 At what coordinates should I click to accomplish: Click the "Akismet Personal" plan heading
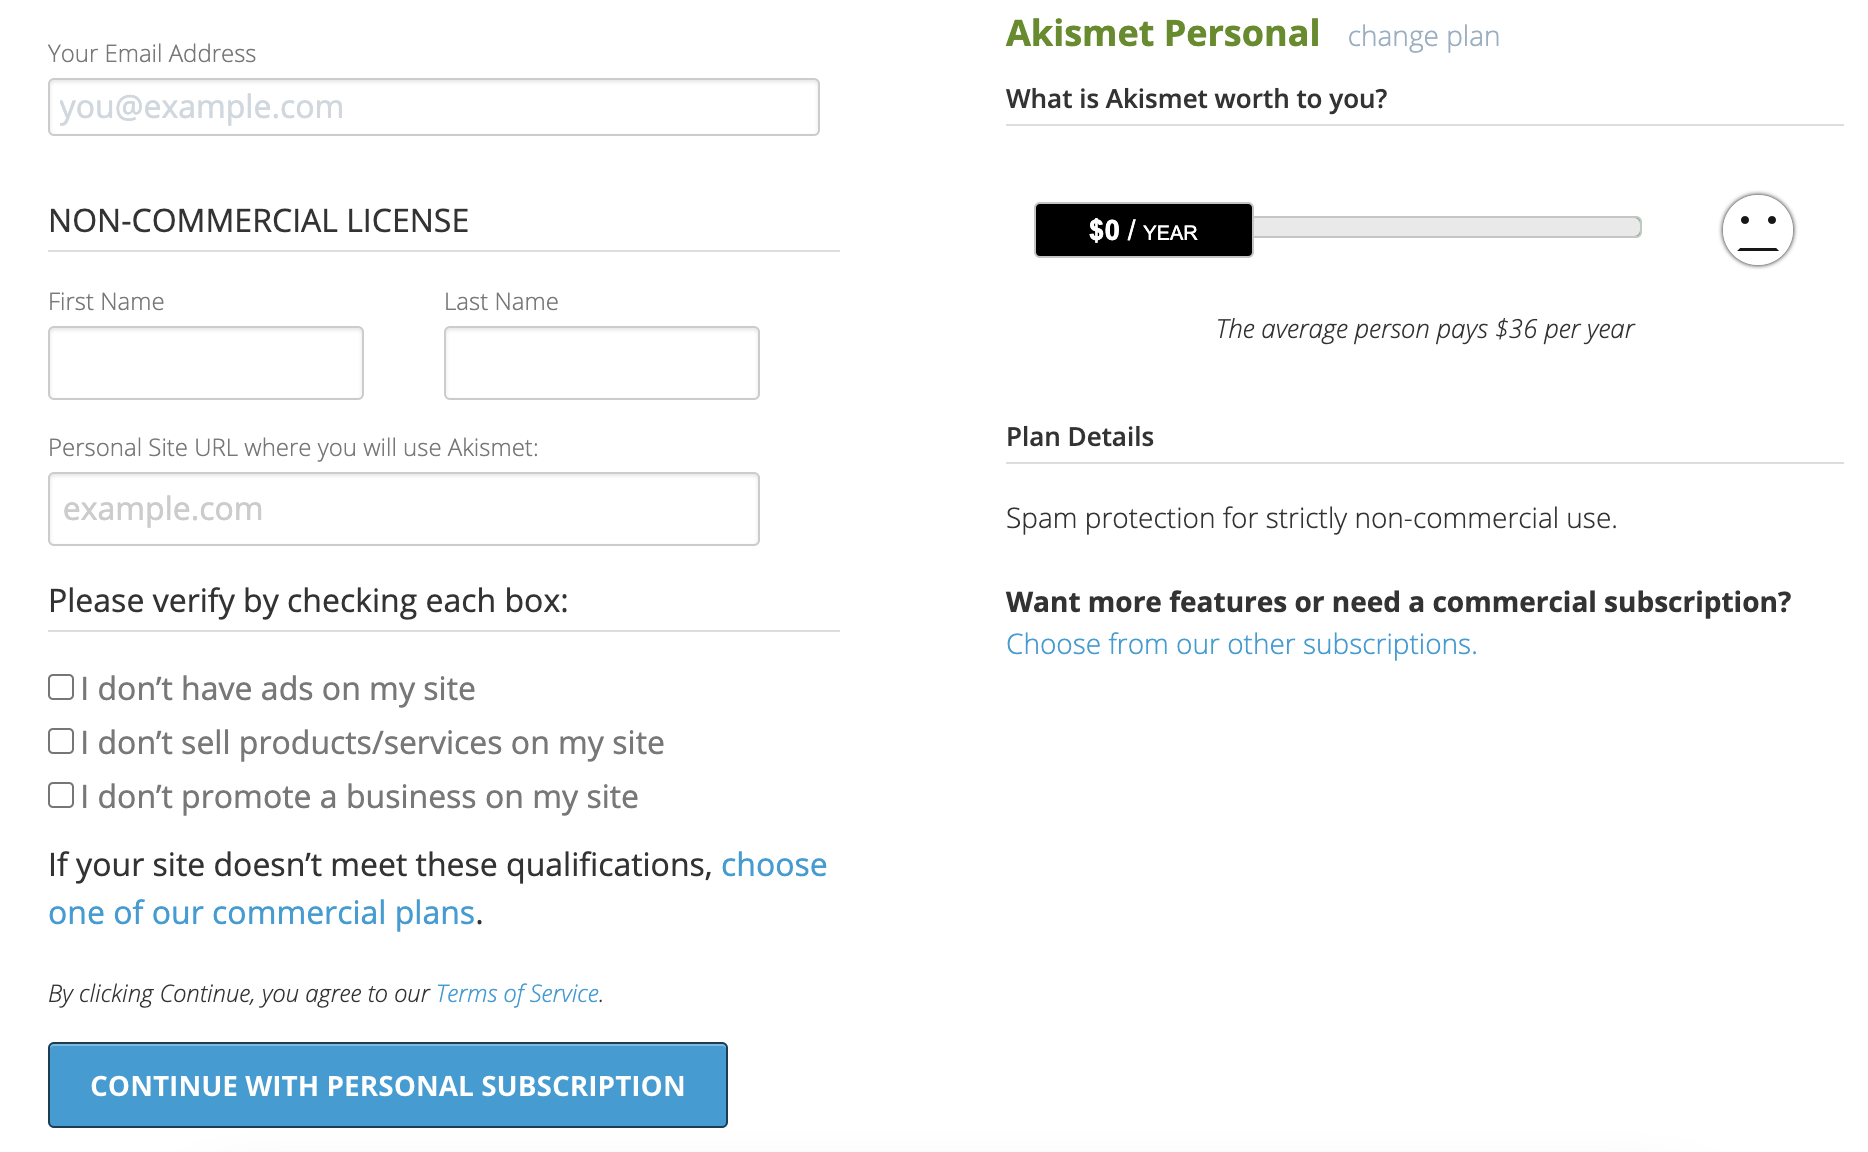point(1162,34)
